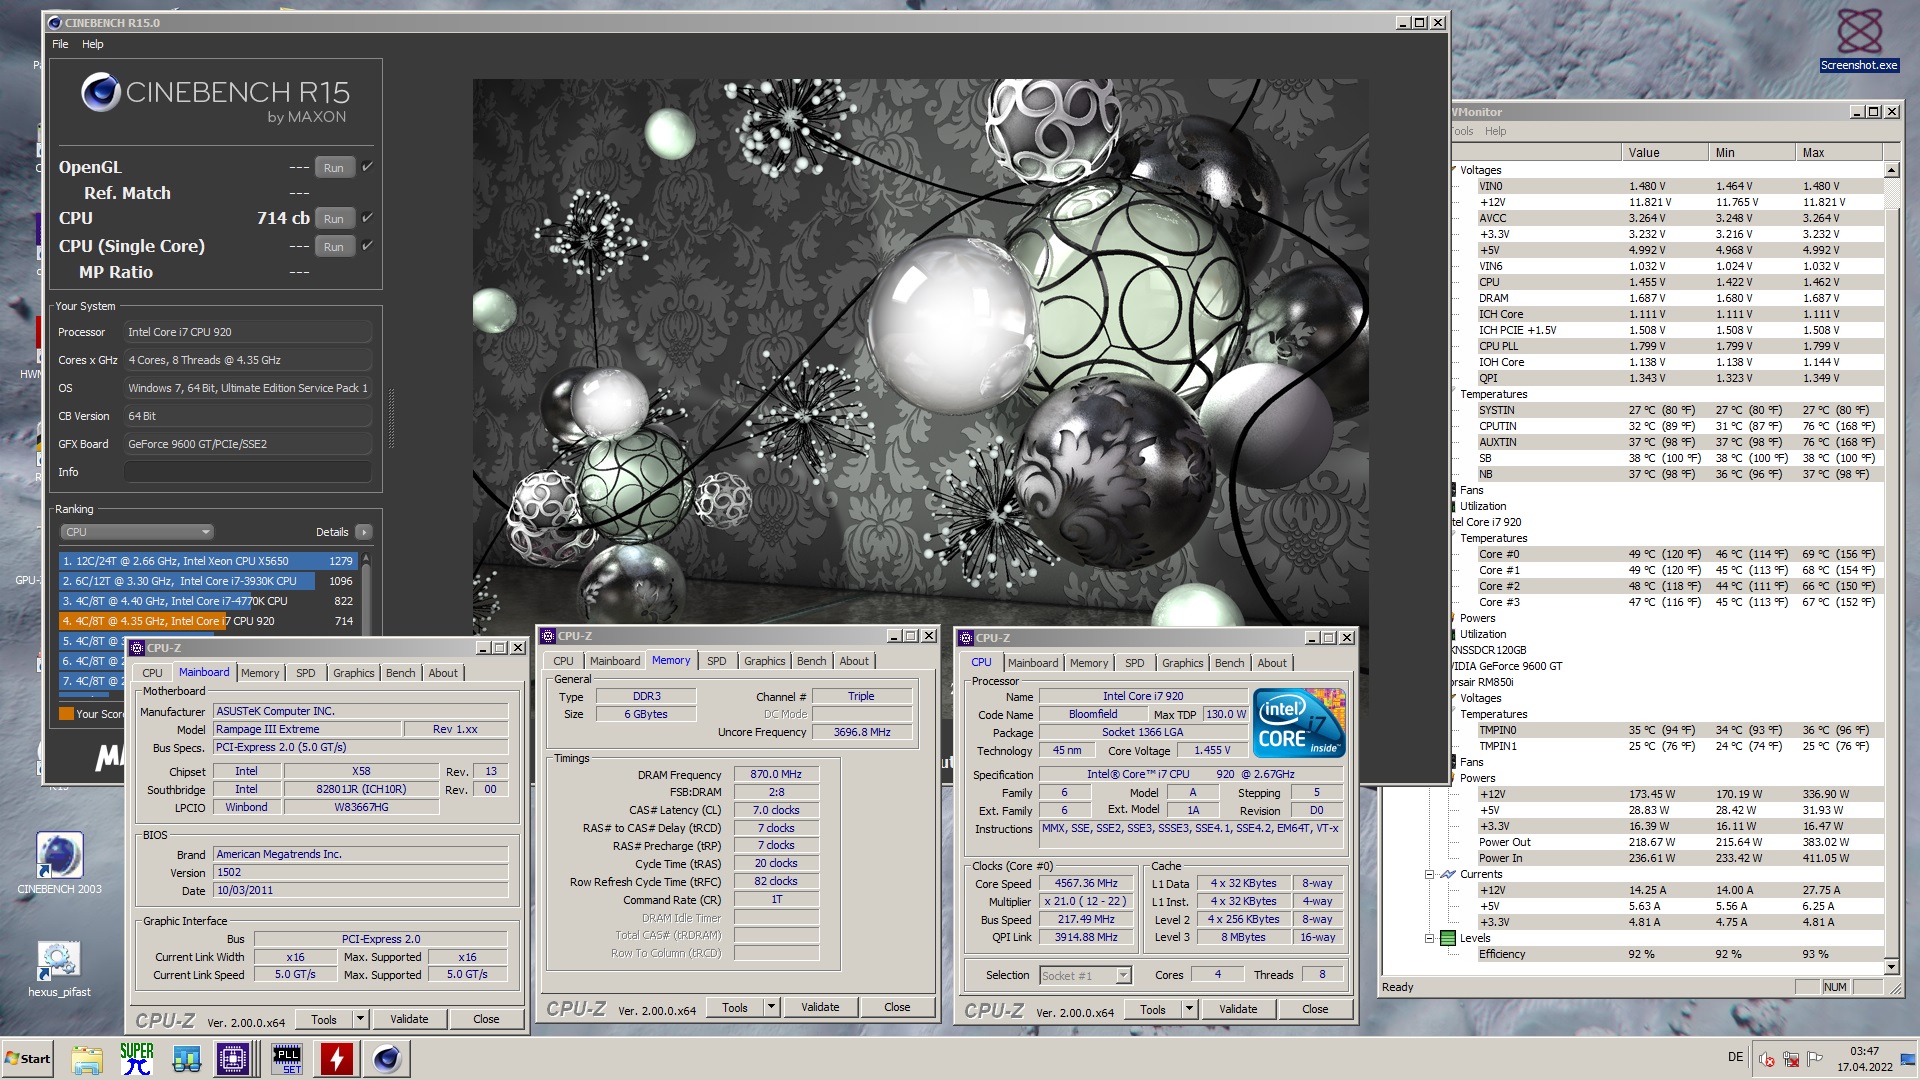This screenshot has height=1080, width=1920.
Task: Click the Details arrow icon in Ranking
Action: point(363,532)
